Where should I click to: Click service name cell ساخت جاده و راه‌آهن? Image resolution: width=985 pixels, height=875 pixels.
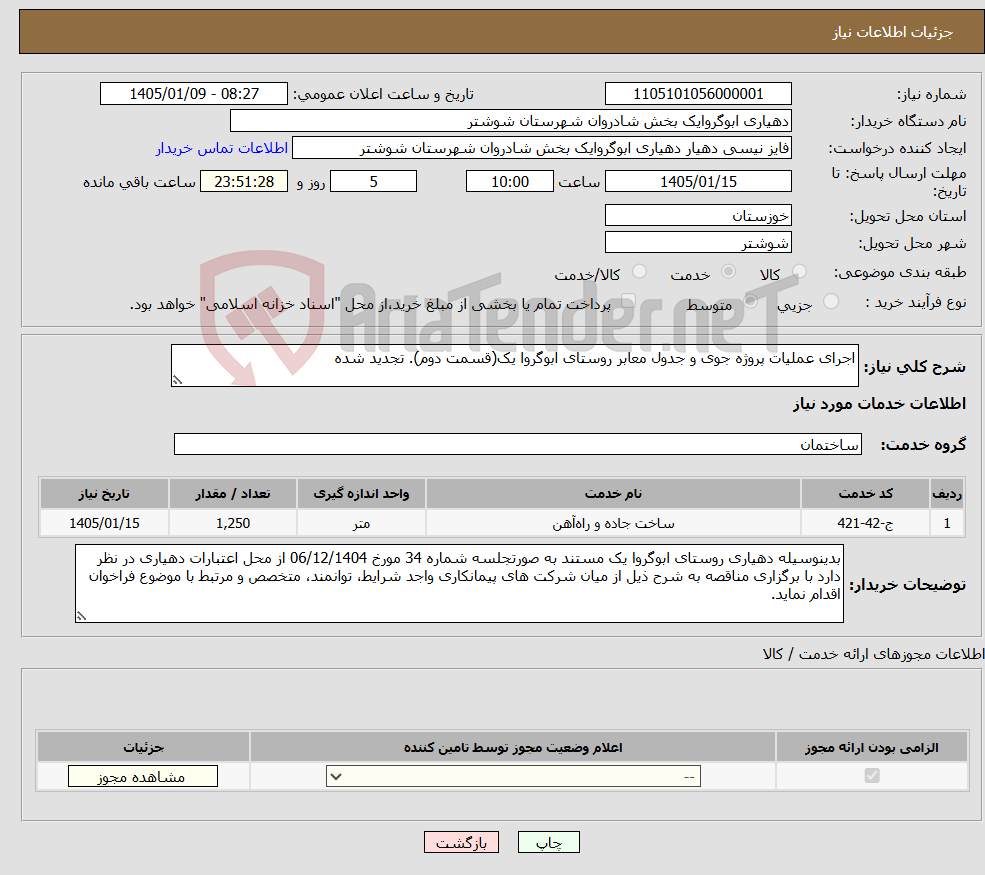click(613, 523)
